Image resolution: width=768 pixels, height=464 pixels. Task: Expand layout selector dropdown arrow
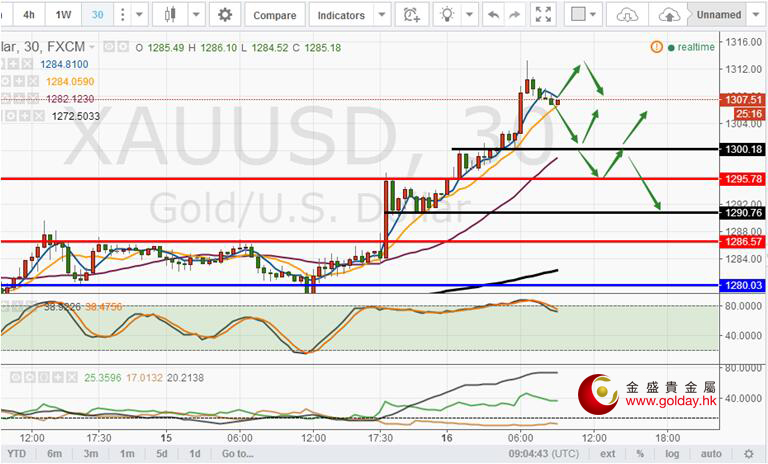click(x=593, y=15)
